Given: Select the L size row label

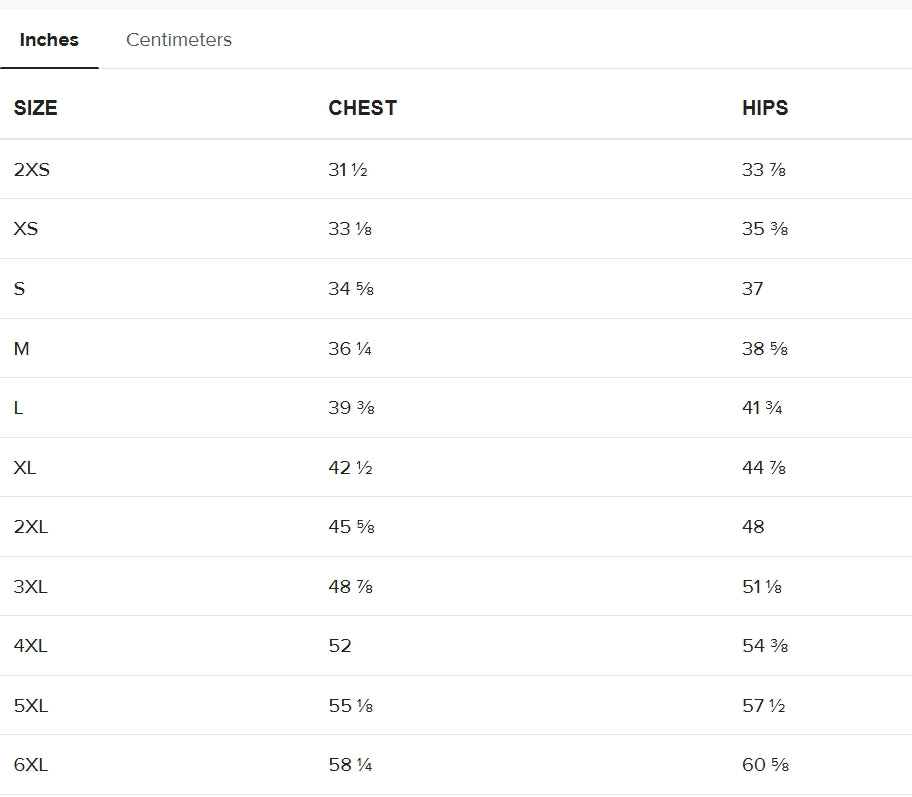Looking at the screenshot, I should (19, 408).
